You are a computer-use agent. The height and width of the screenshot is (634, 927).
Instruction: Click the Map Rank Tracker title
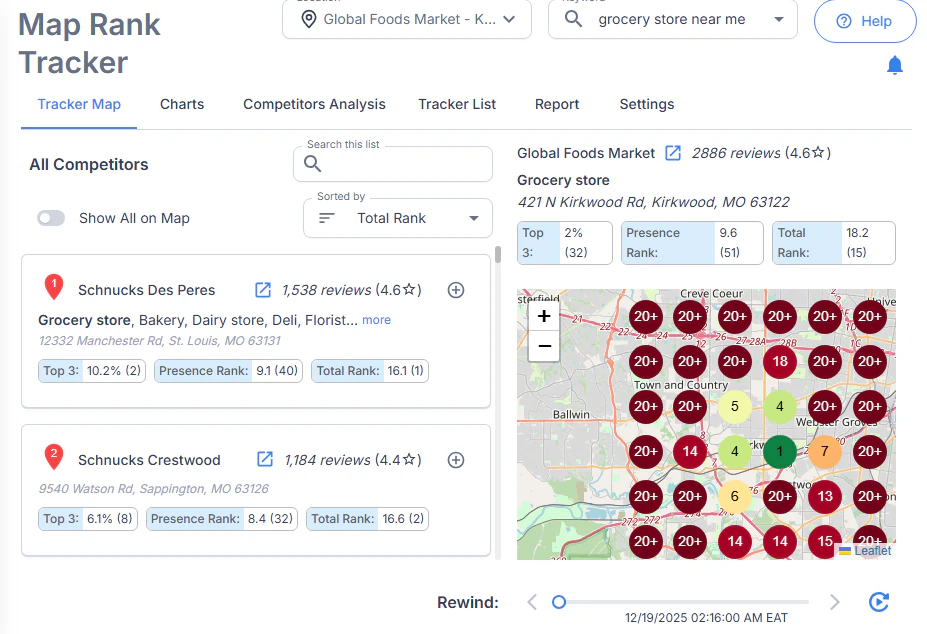89,43
